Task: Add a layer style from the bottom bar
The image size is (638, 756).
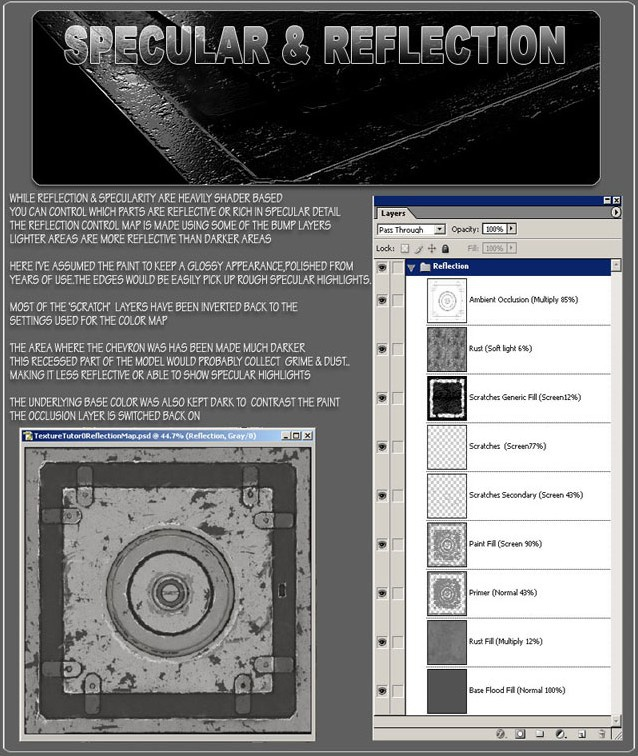Action: (501, 734)
